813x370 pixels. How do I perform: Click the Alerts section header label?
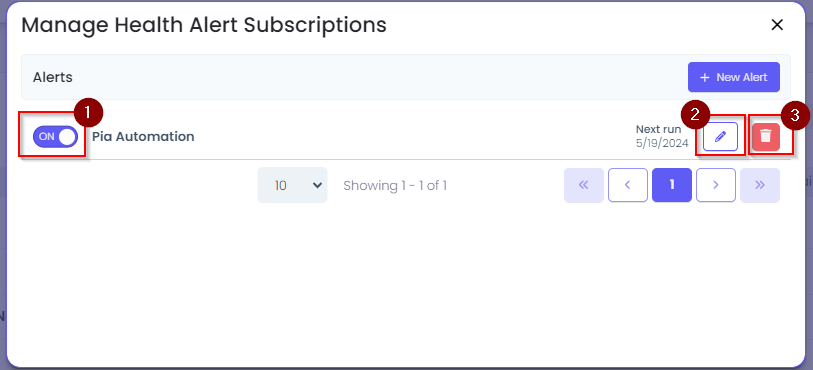coord(53,77)
